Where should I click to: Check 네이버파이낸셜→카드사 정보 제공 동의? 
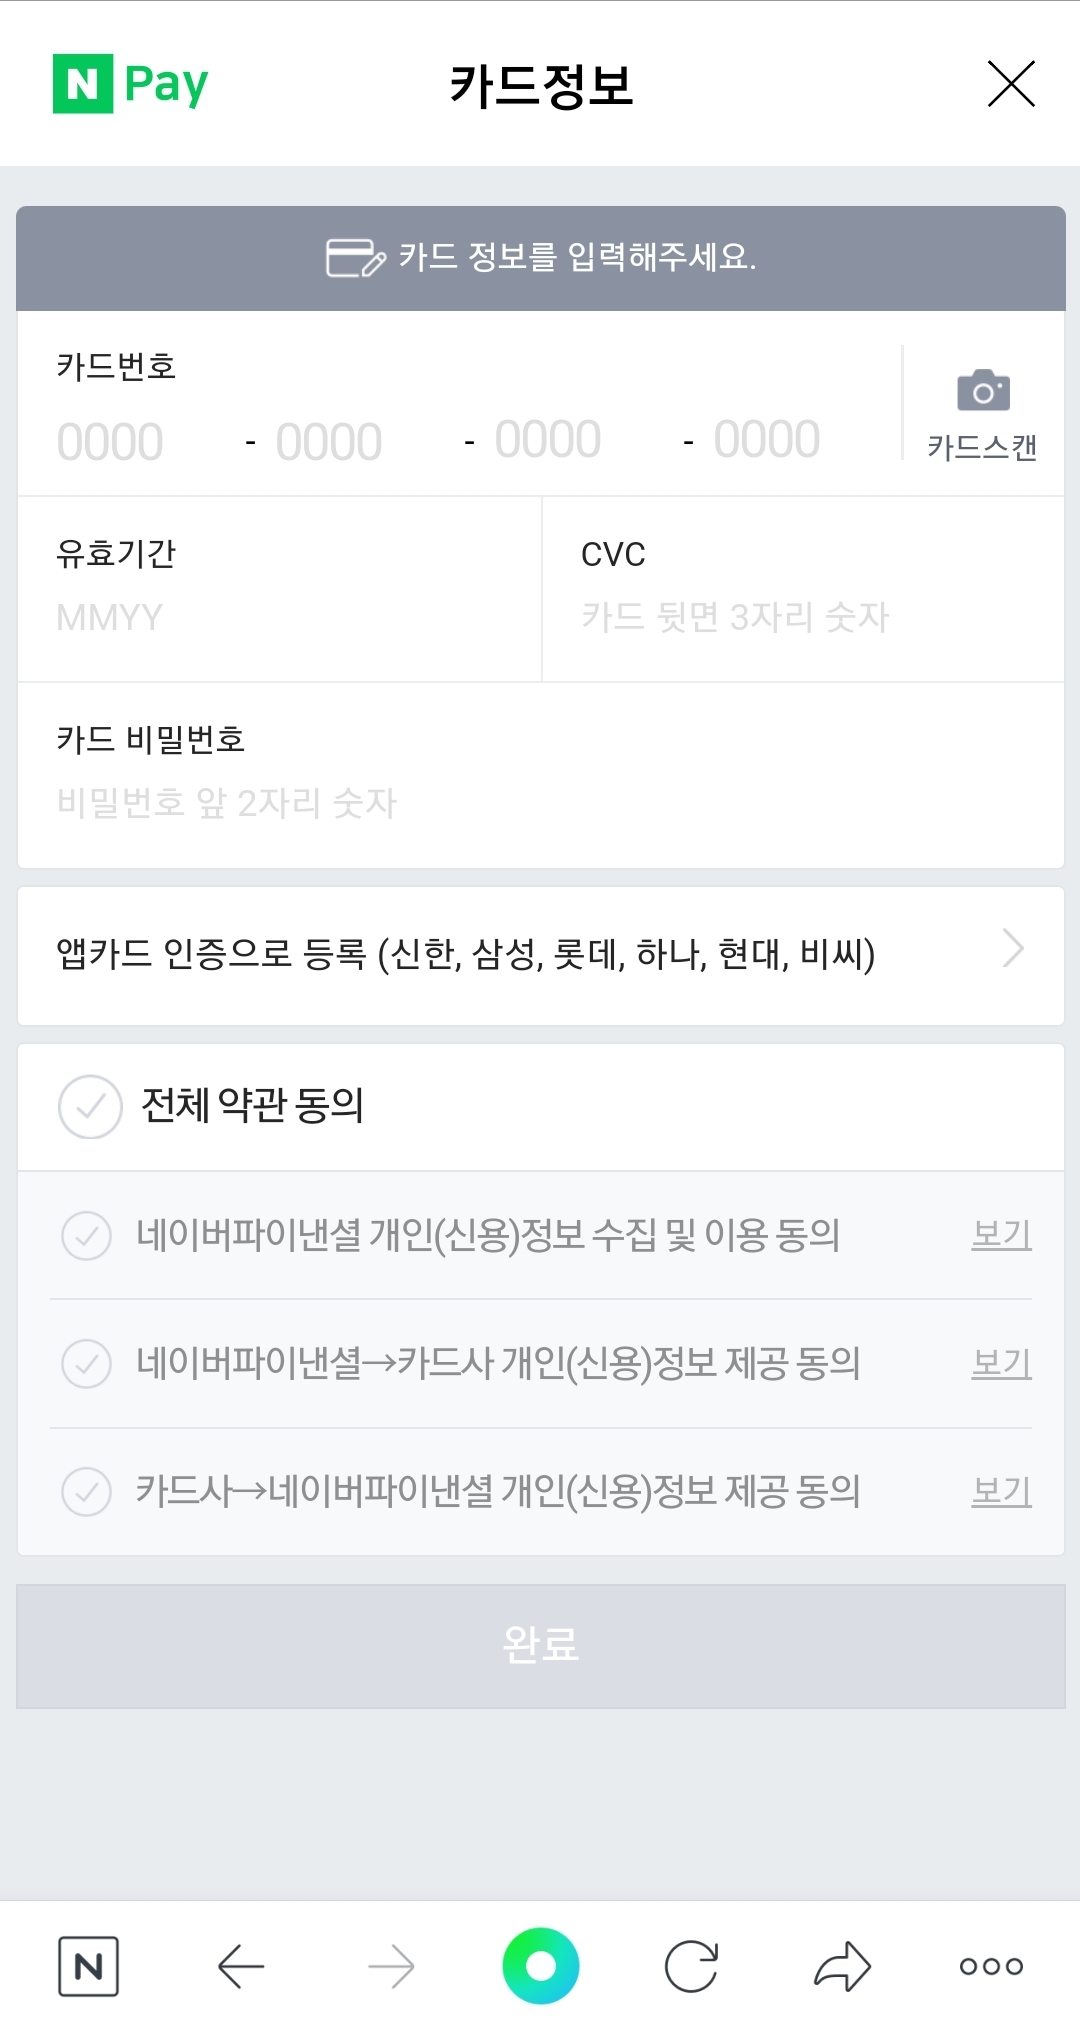tap(87, 1364)
